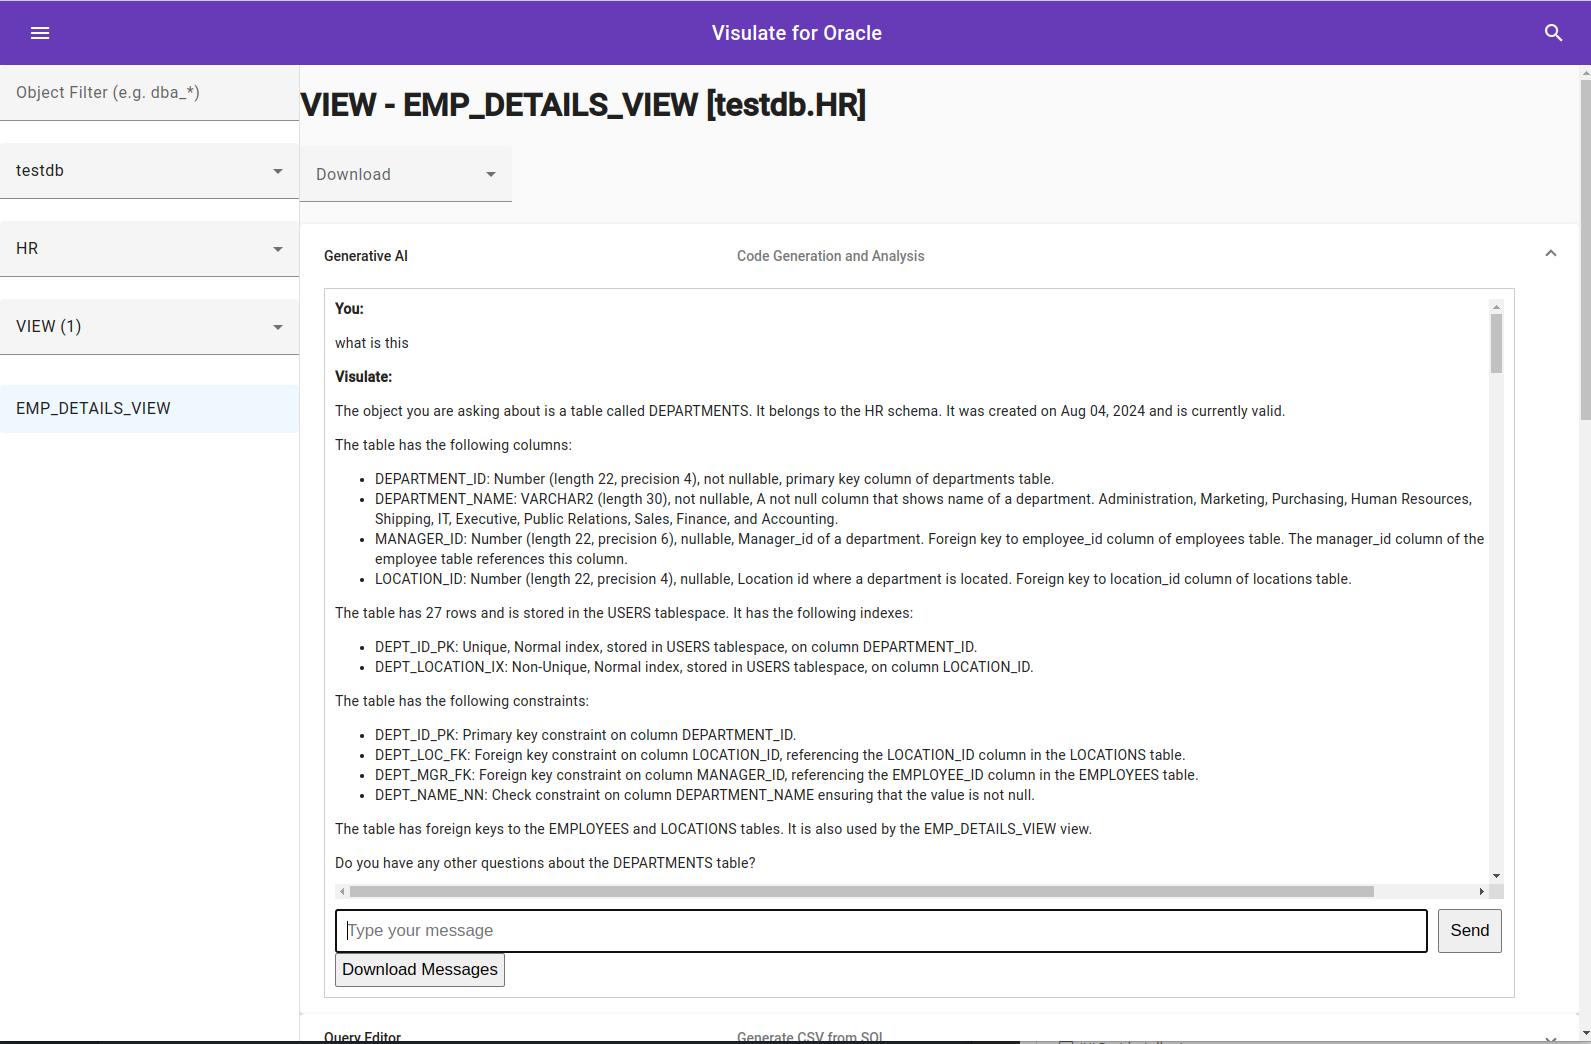Click the Visulate for Oracle title
This screenshot has width=1591, height=1044.
[796, 33]
